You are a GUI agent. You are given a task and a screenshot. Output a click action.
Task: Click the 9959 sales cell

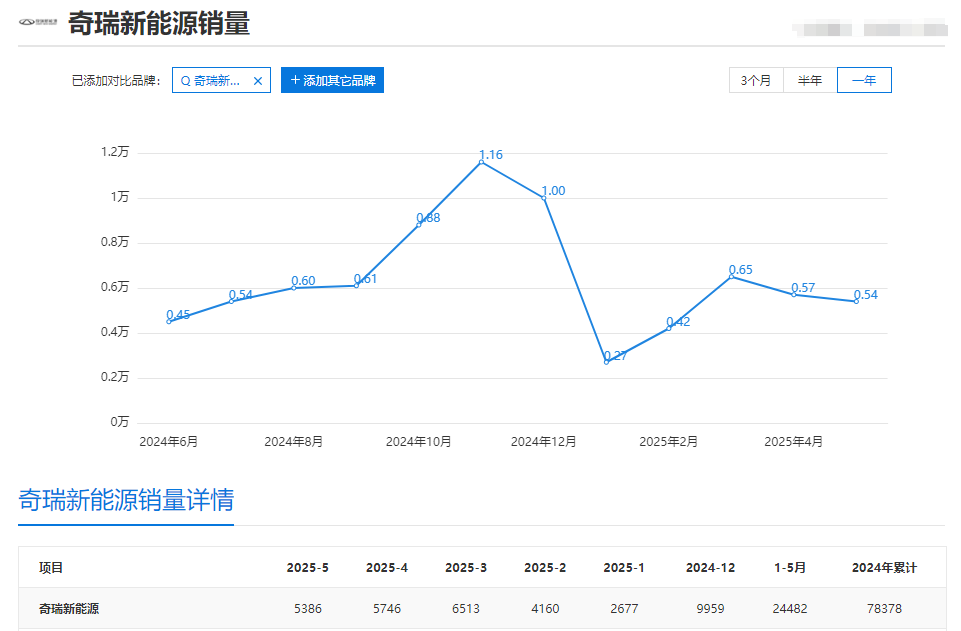[710, 609]
